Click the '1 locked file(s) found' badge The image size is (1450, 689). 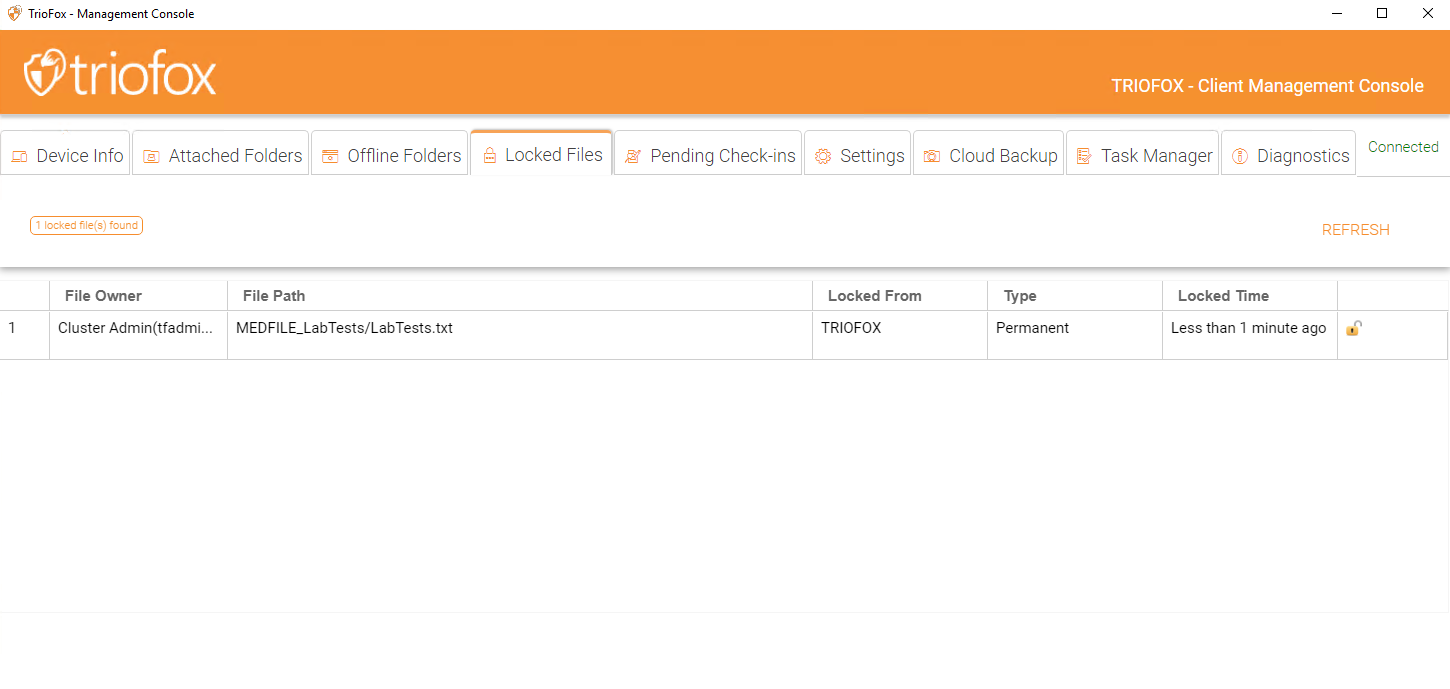[87, 225]
